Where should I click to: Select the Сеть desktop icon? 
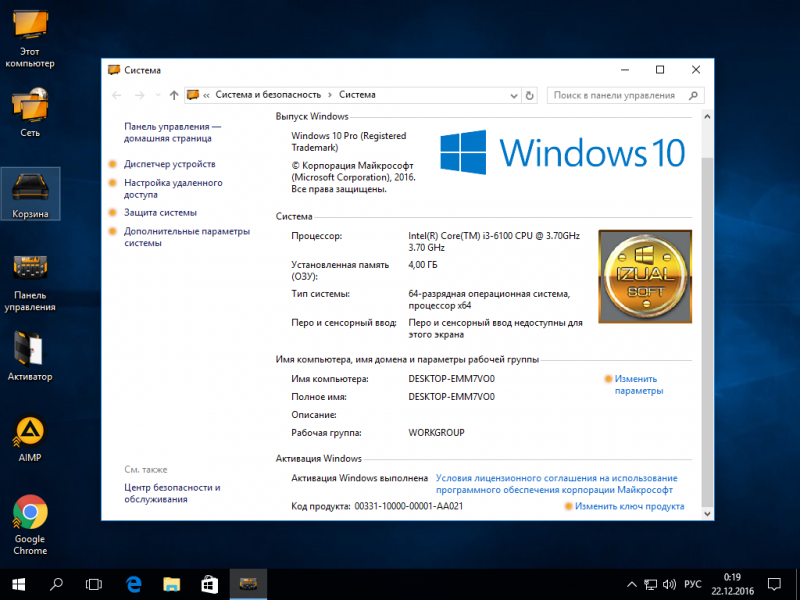tap(30, 112)
